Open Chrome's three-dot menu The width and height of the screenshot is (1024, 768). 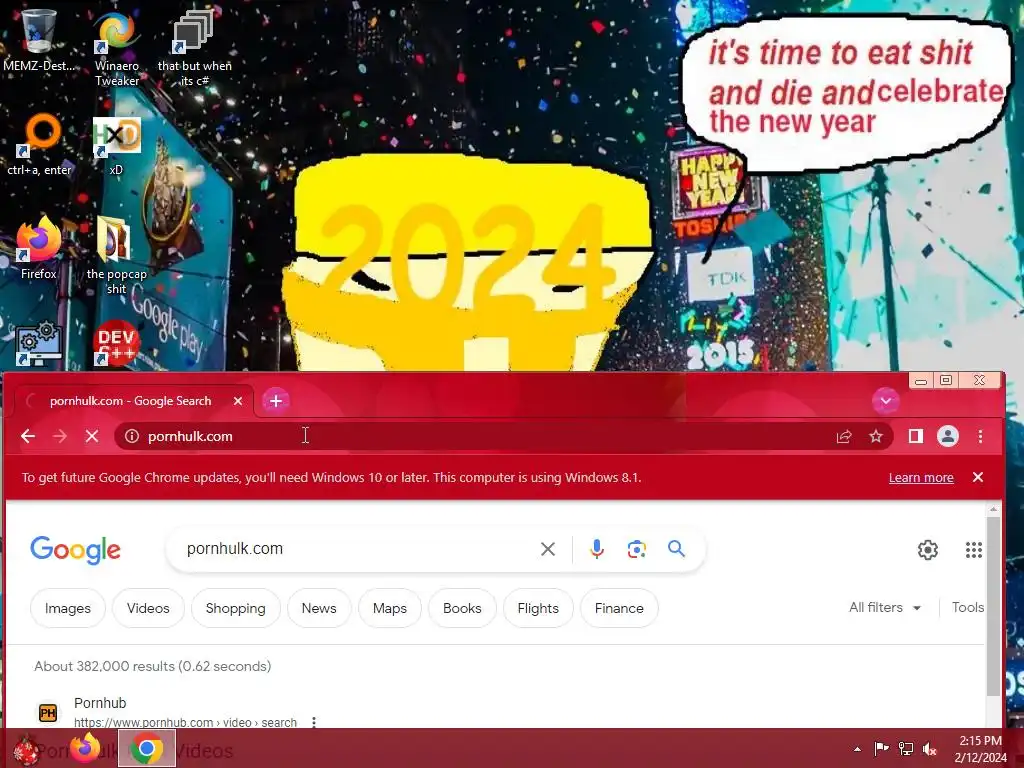980,436
